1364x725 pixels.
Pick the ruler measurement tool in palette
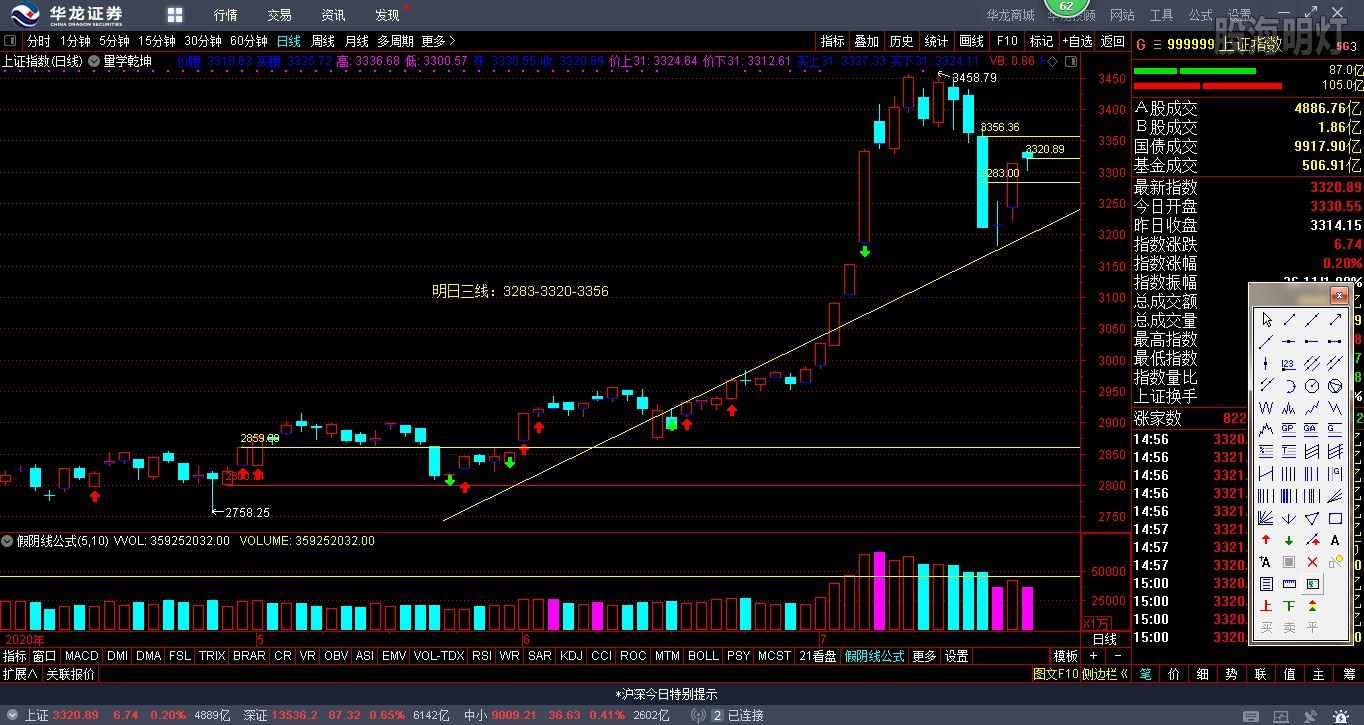click(1289, 584)
